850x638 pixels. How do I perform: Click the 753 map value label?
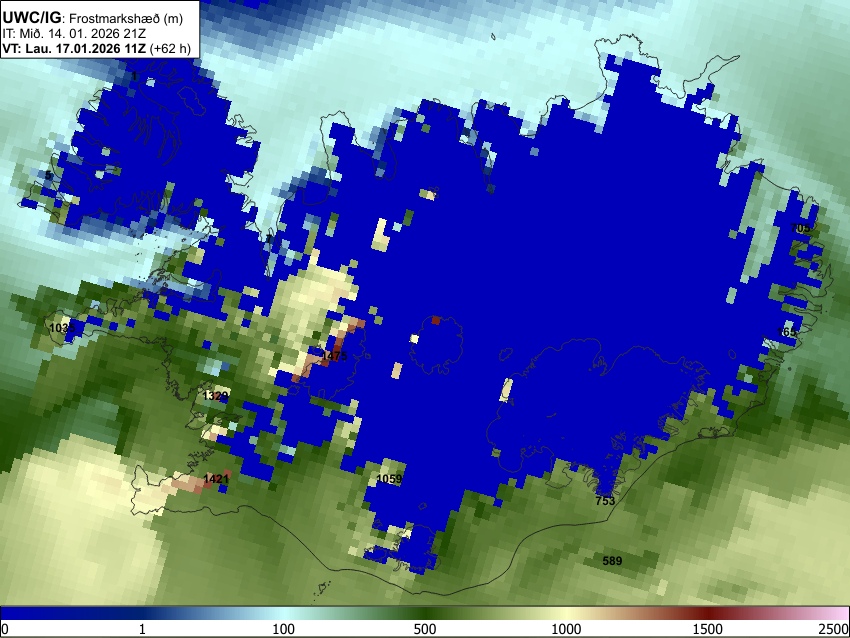(606, 501)
